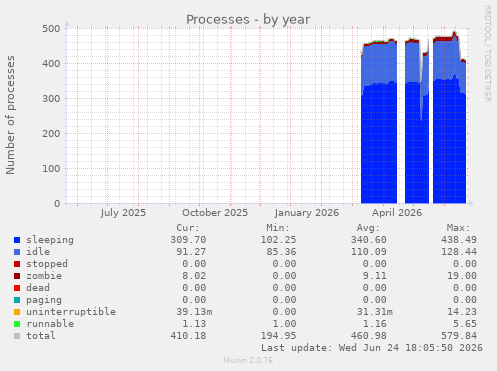Click the 'paging' legend label
The height and width of the screenshot is (371, 497).
point(44,300)
